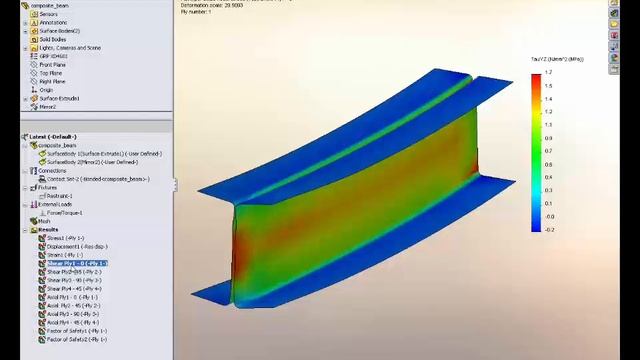The height and width of the screenshot is (360, 640).
Task: Expand the Lights, Cameras and Scene node
Action: coord(26,48)
